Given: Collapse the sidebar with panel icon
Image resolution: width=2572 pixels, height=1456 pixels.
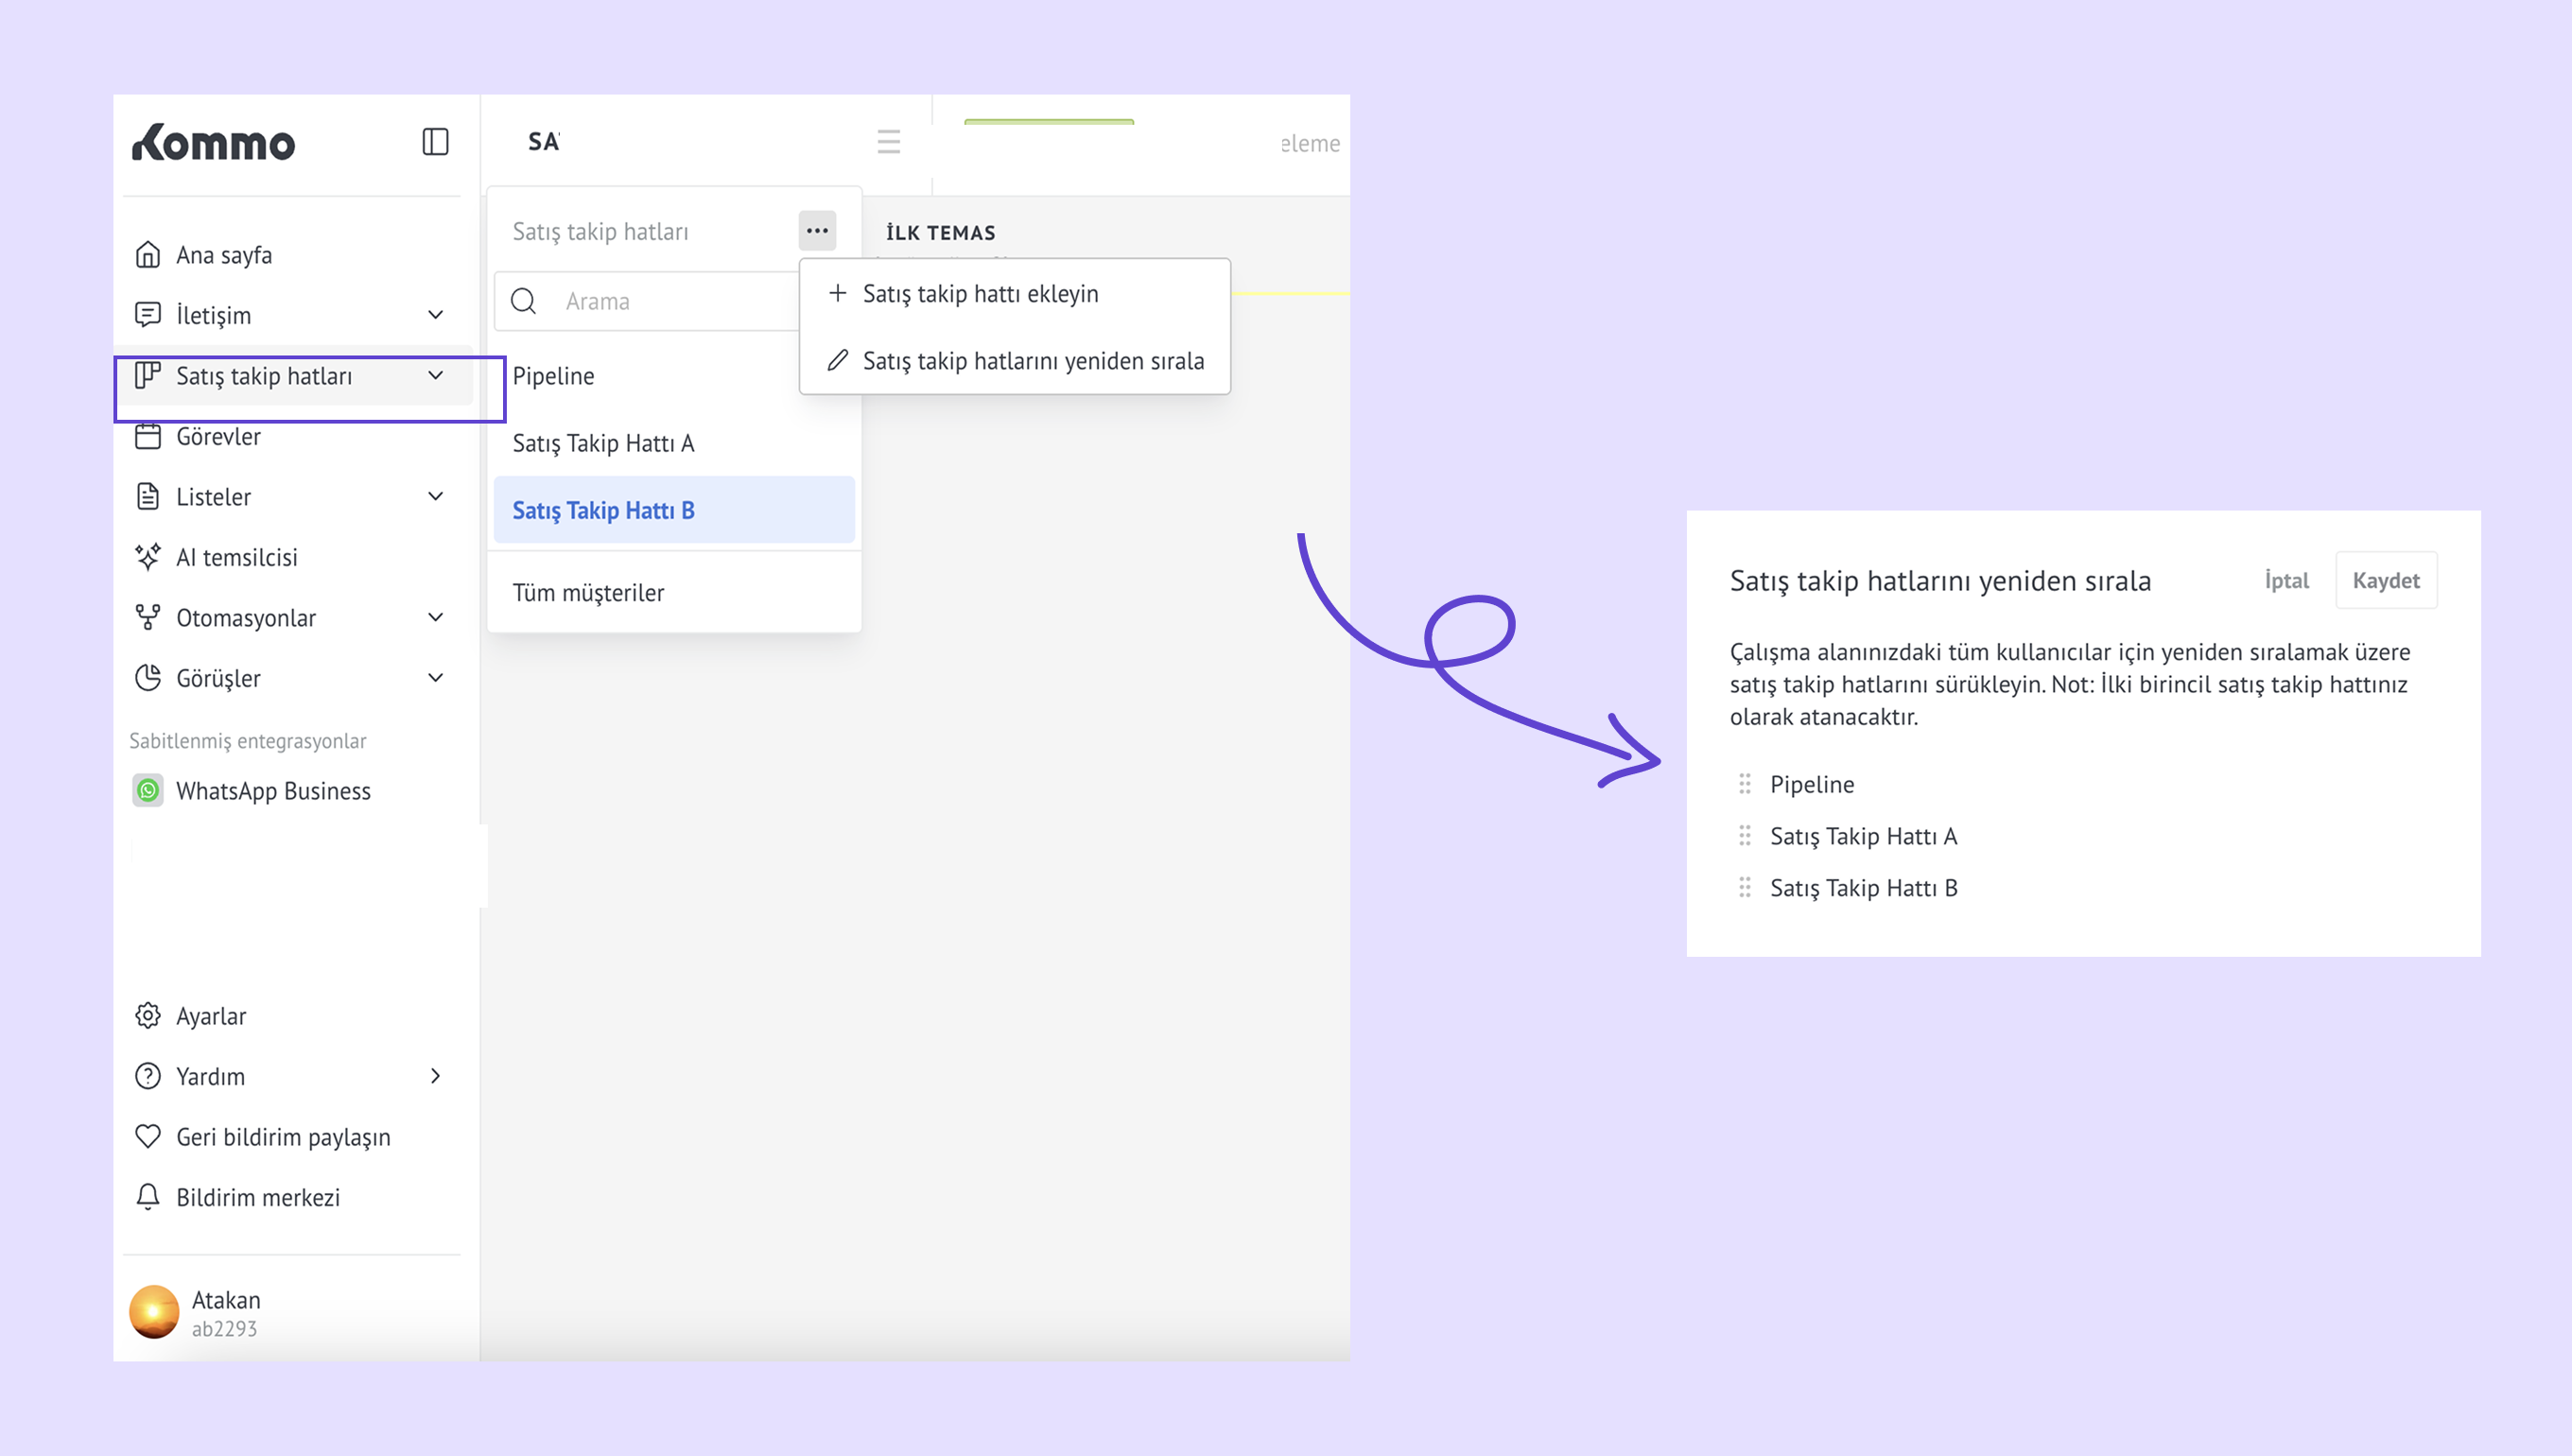Looking at the screenshot, I should click(x=435, y=142).
